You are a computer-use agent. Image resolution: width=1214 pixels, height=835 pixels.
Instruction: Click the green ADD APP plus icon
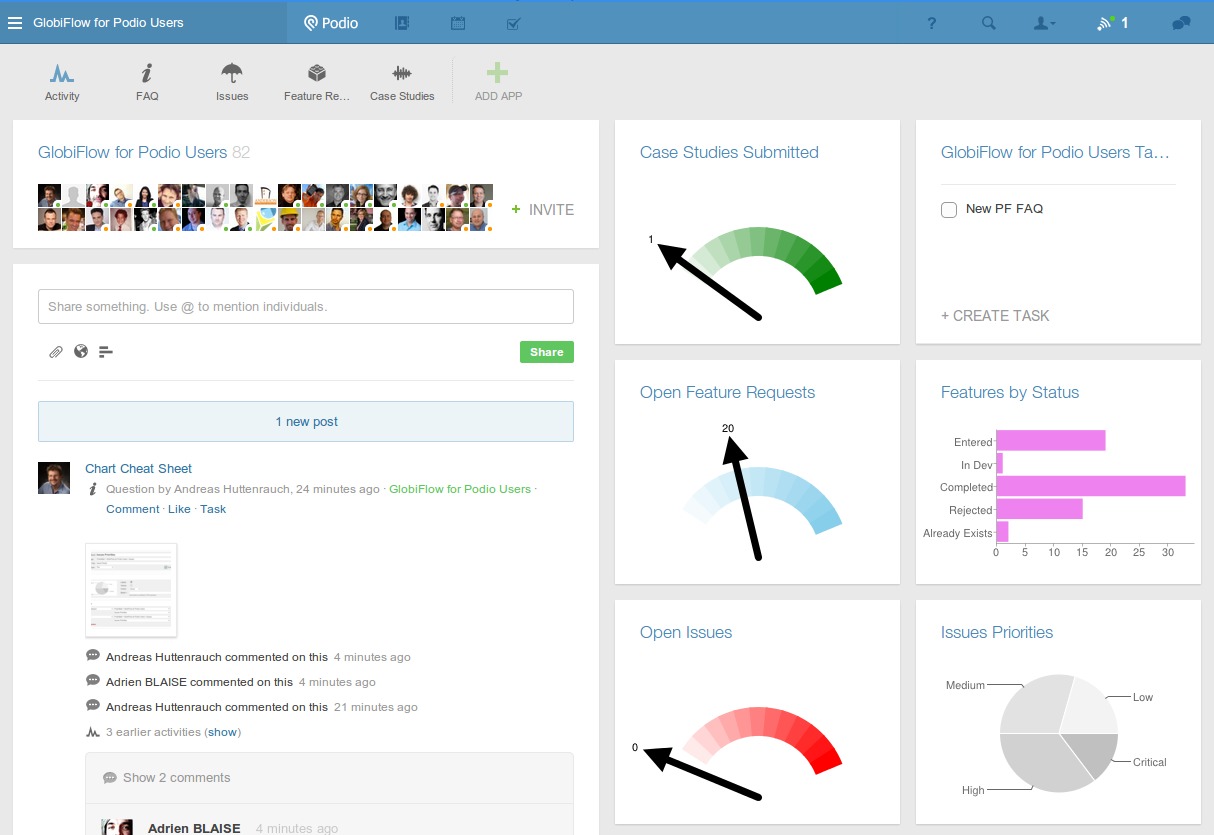496,71
